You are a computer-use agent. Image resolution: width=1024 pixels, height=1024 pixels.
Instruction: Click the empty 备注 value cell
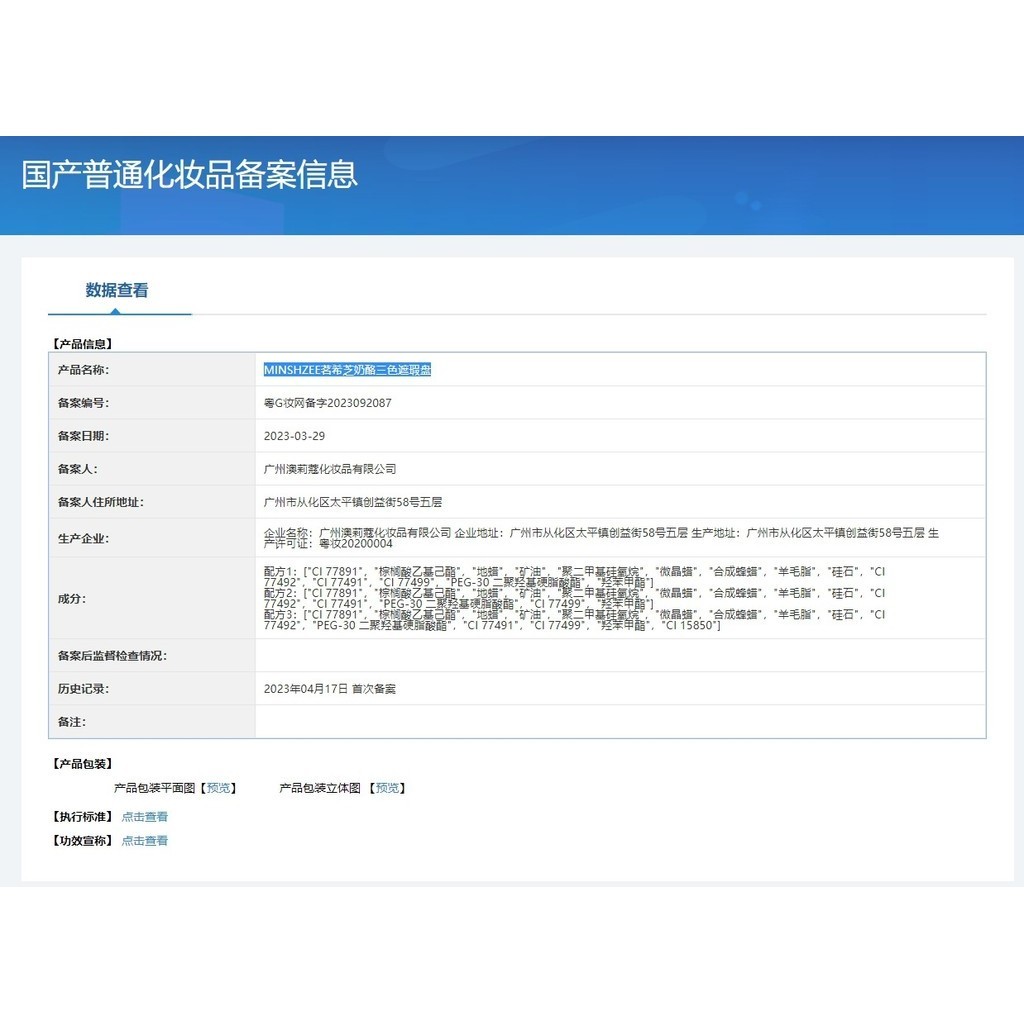pos(620,722)
